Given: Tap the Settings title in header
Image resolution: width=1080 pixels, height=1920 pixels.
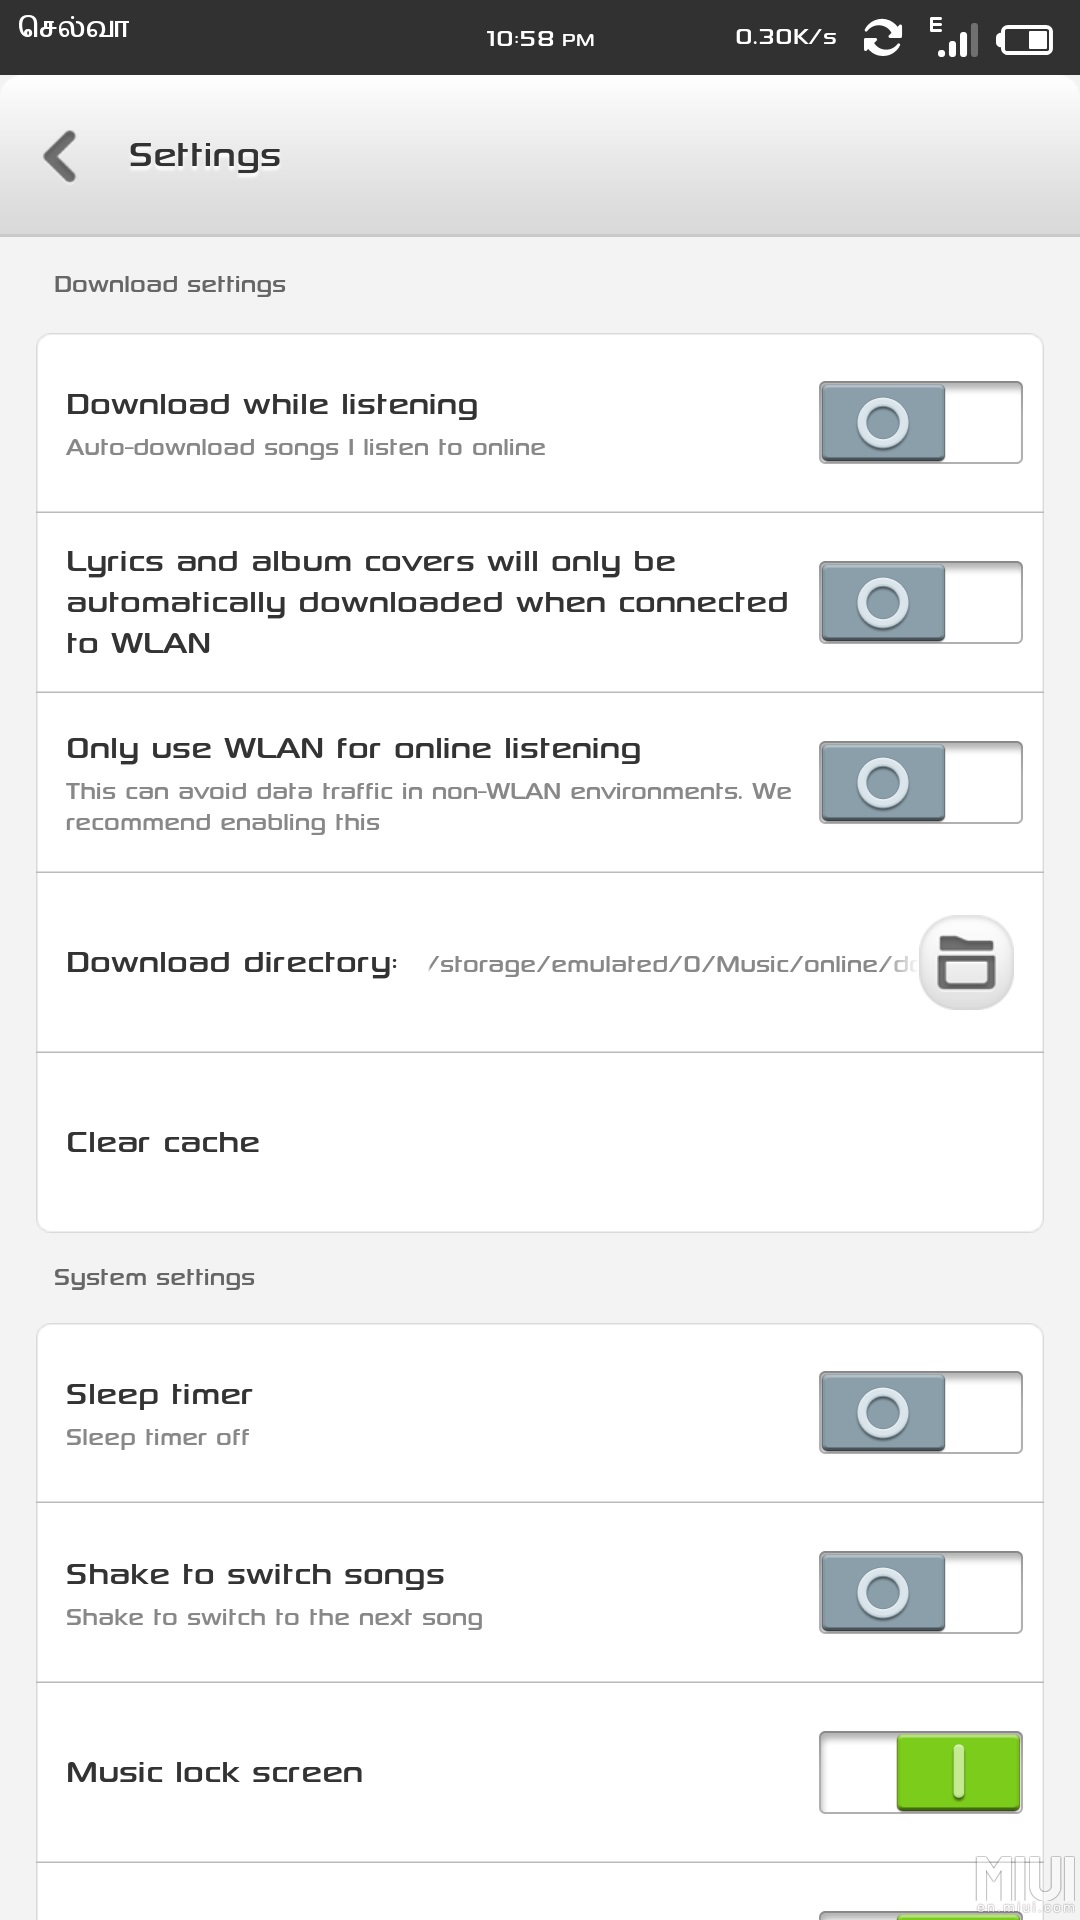Looking at the screenshot, I should pyautogui.click(x=205, y=155).
